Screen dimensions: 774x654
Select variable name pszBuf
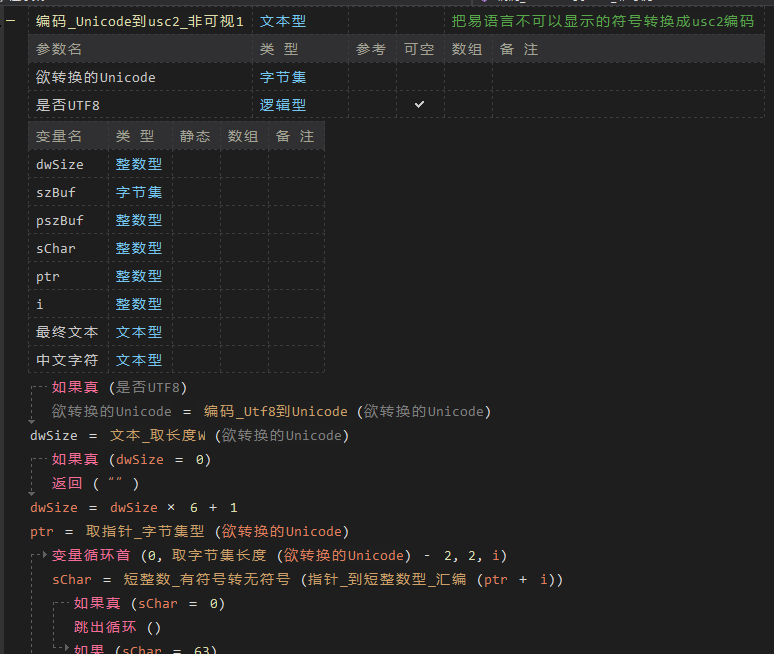60,221
